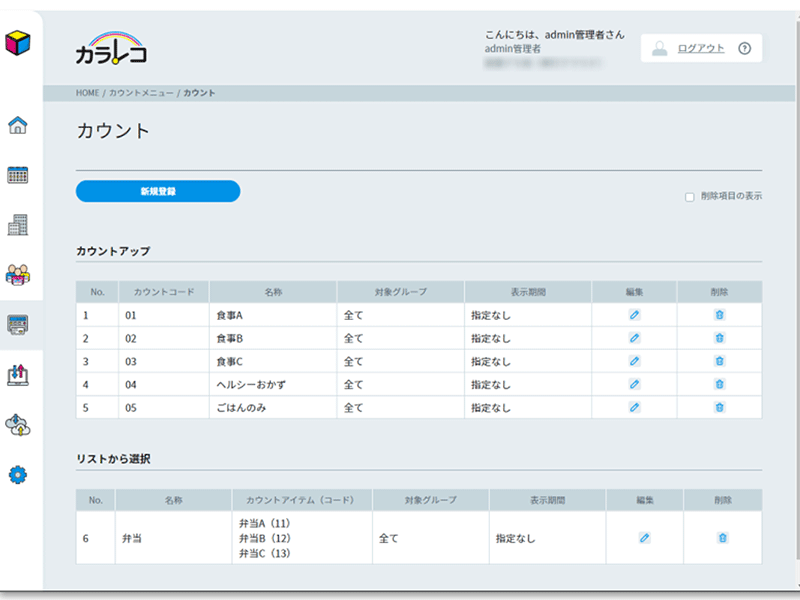Click the settings gear icon in the sidebar

[18, 474]
